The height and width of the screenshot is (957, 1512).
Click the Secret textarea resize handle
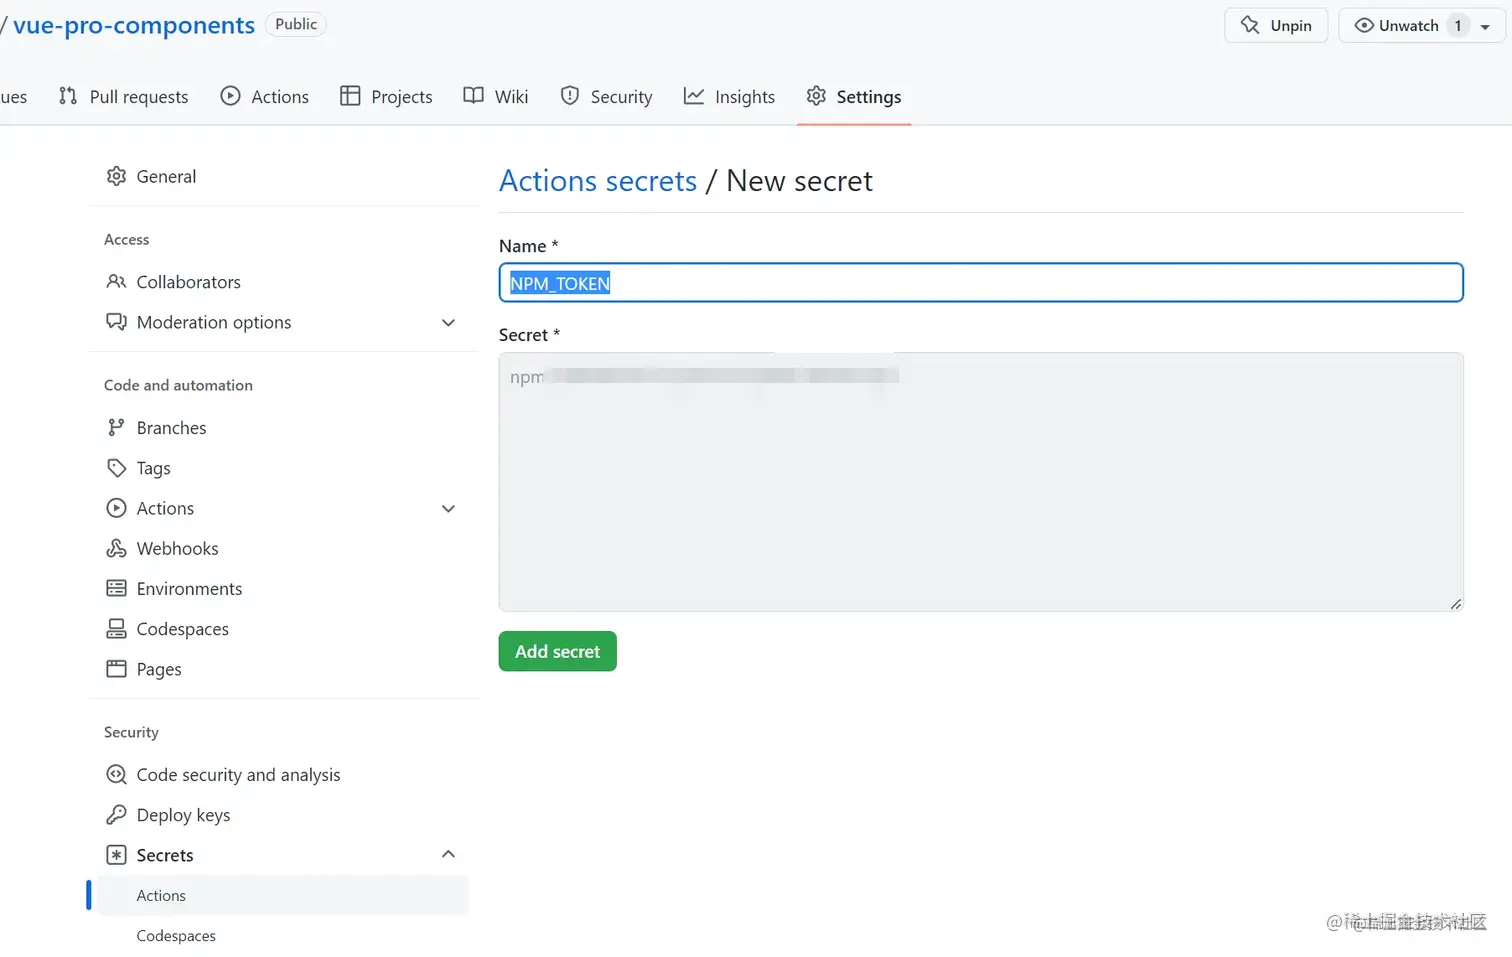(1455, 603)
